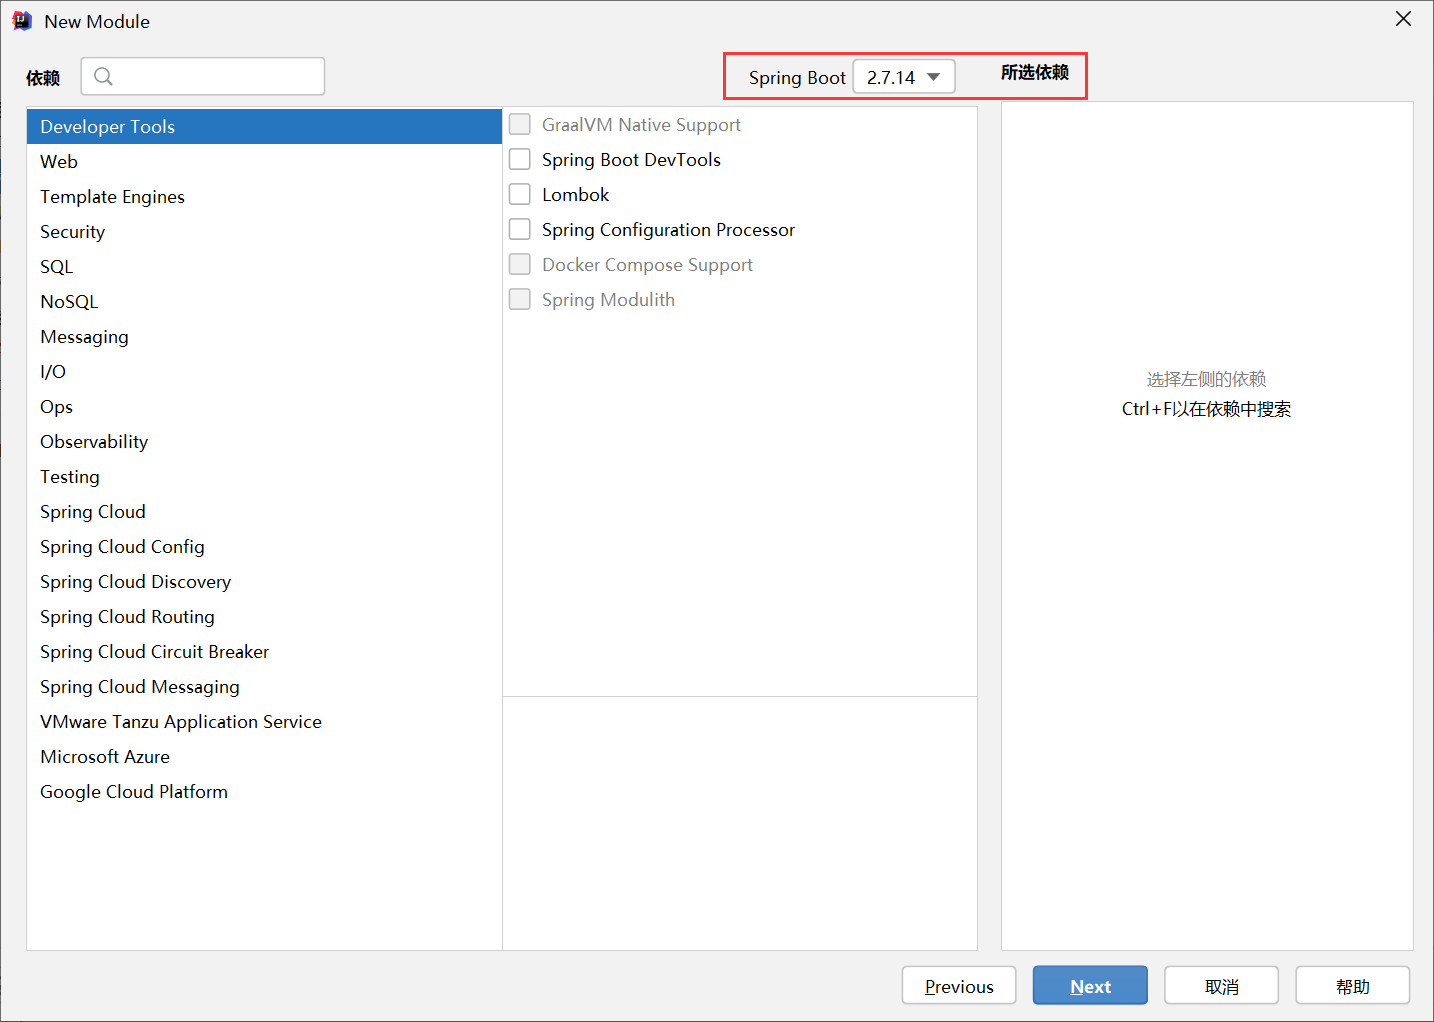Click the Ctrl+F以在依赖中搜索 hint text
Image resolution: width=1434 pixels, height=1022 pixels.
(1206, 409)
